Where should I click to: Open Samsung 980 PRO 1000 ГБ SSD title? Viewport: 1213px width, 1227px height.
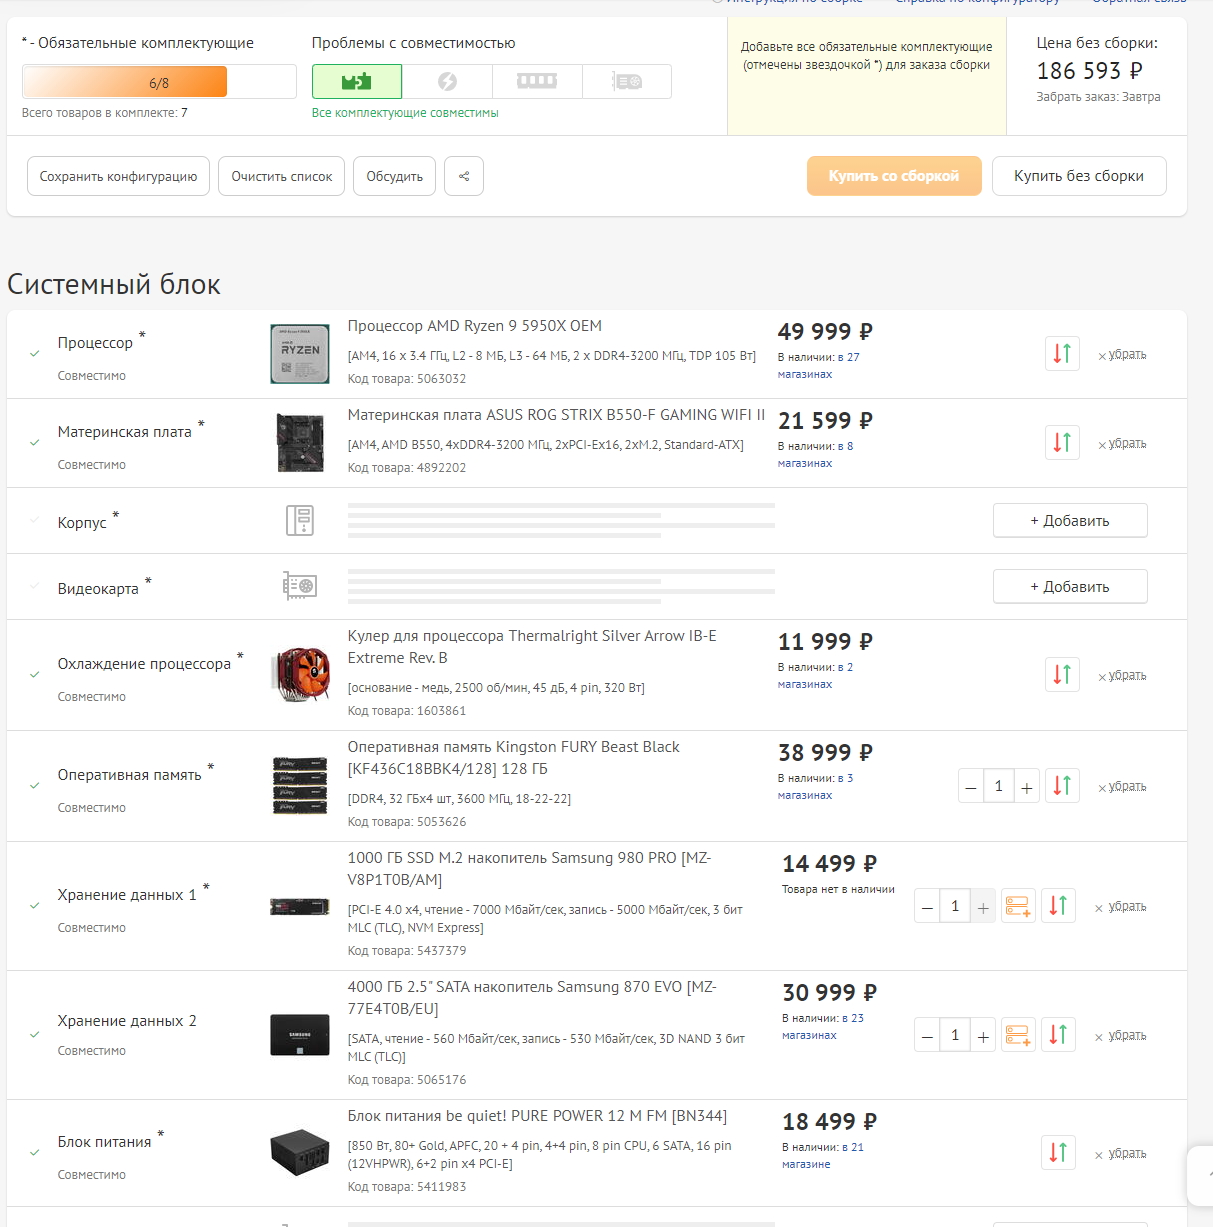pyautogui.click(x=529, y=869)
